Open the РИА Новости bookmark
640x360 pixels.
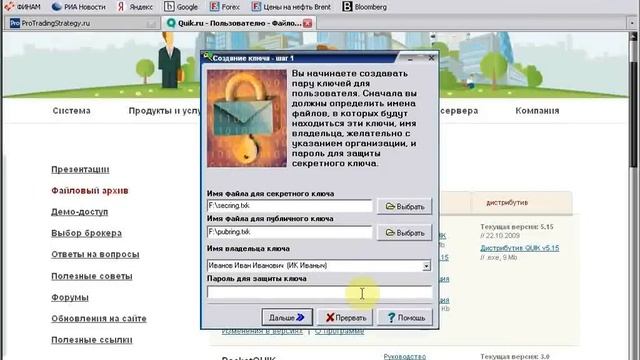pos(79,7)
